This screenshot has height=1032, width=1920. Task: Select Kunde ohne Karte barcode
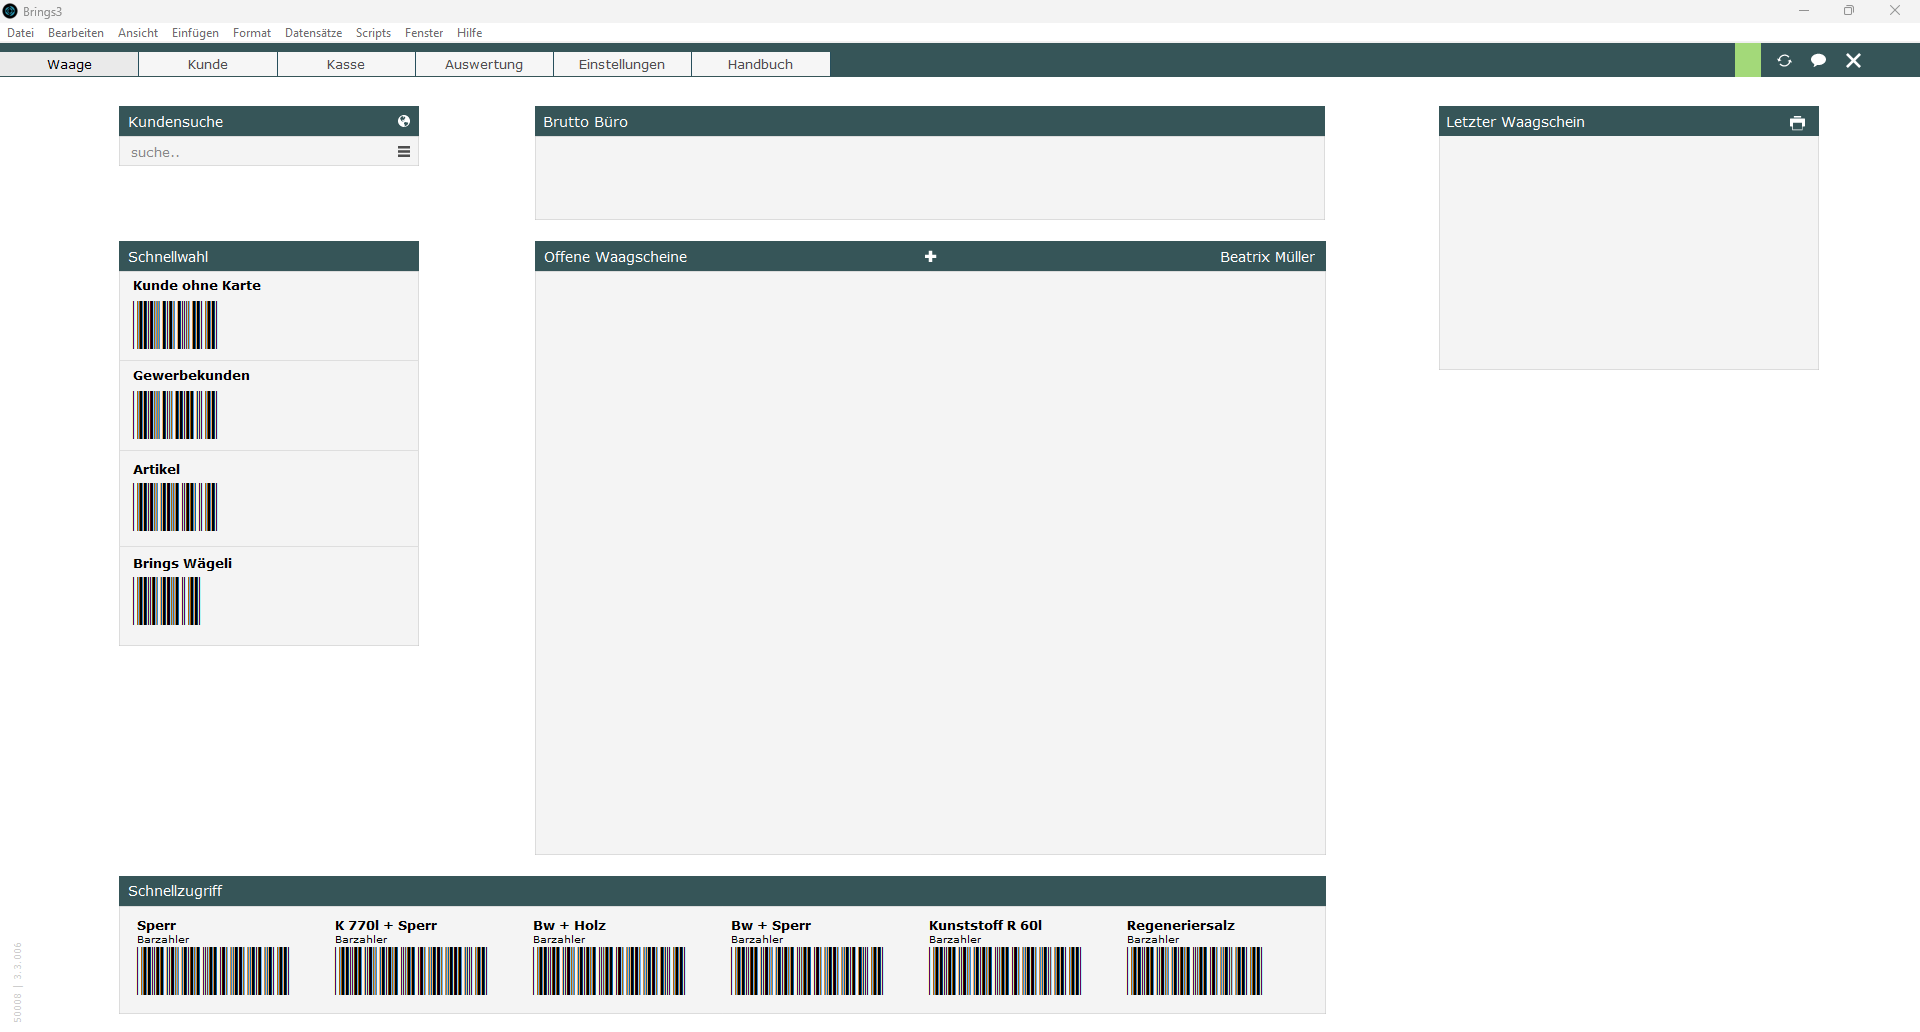pyautogui.click(x=175, y=324)
